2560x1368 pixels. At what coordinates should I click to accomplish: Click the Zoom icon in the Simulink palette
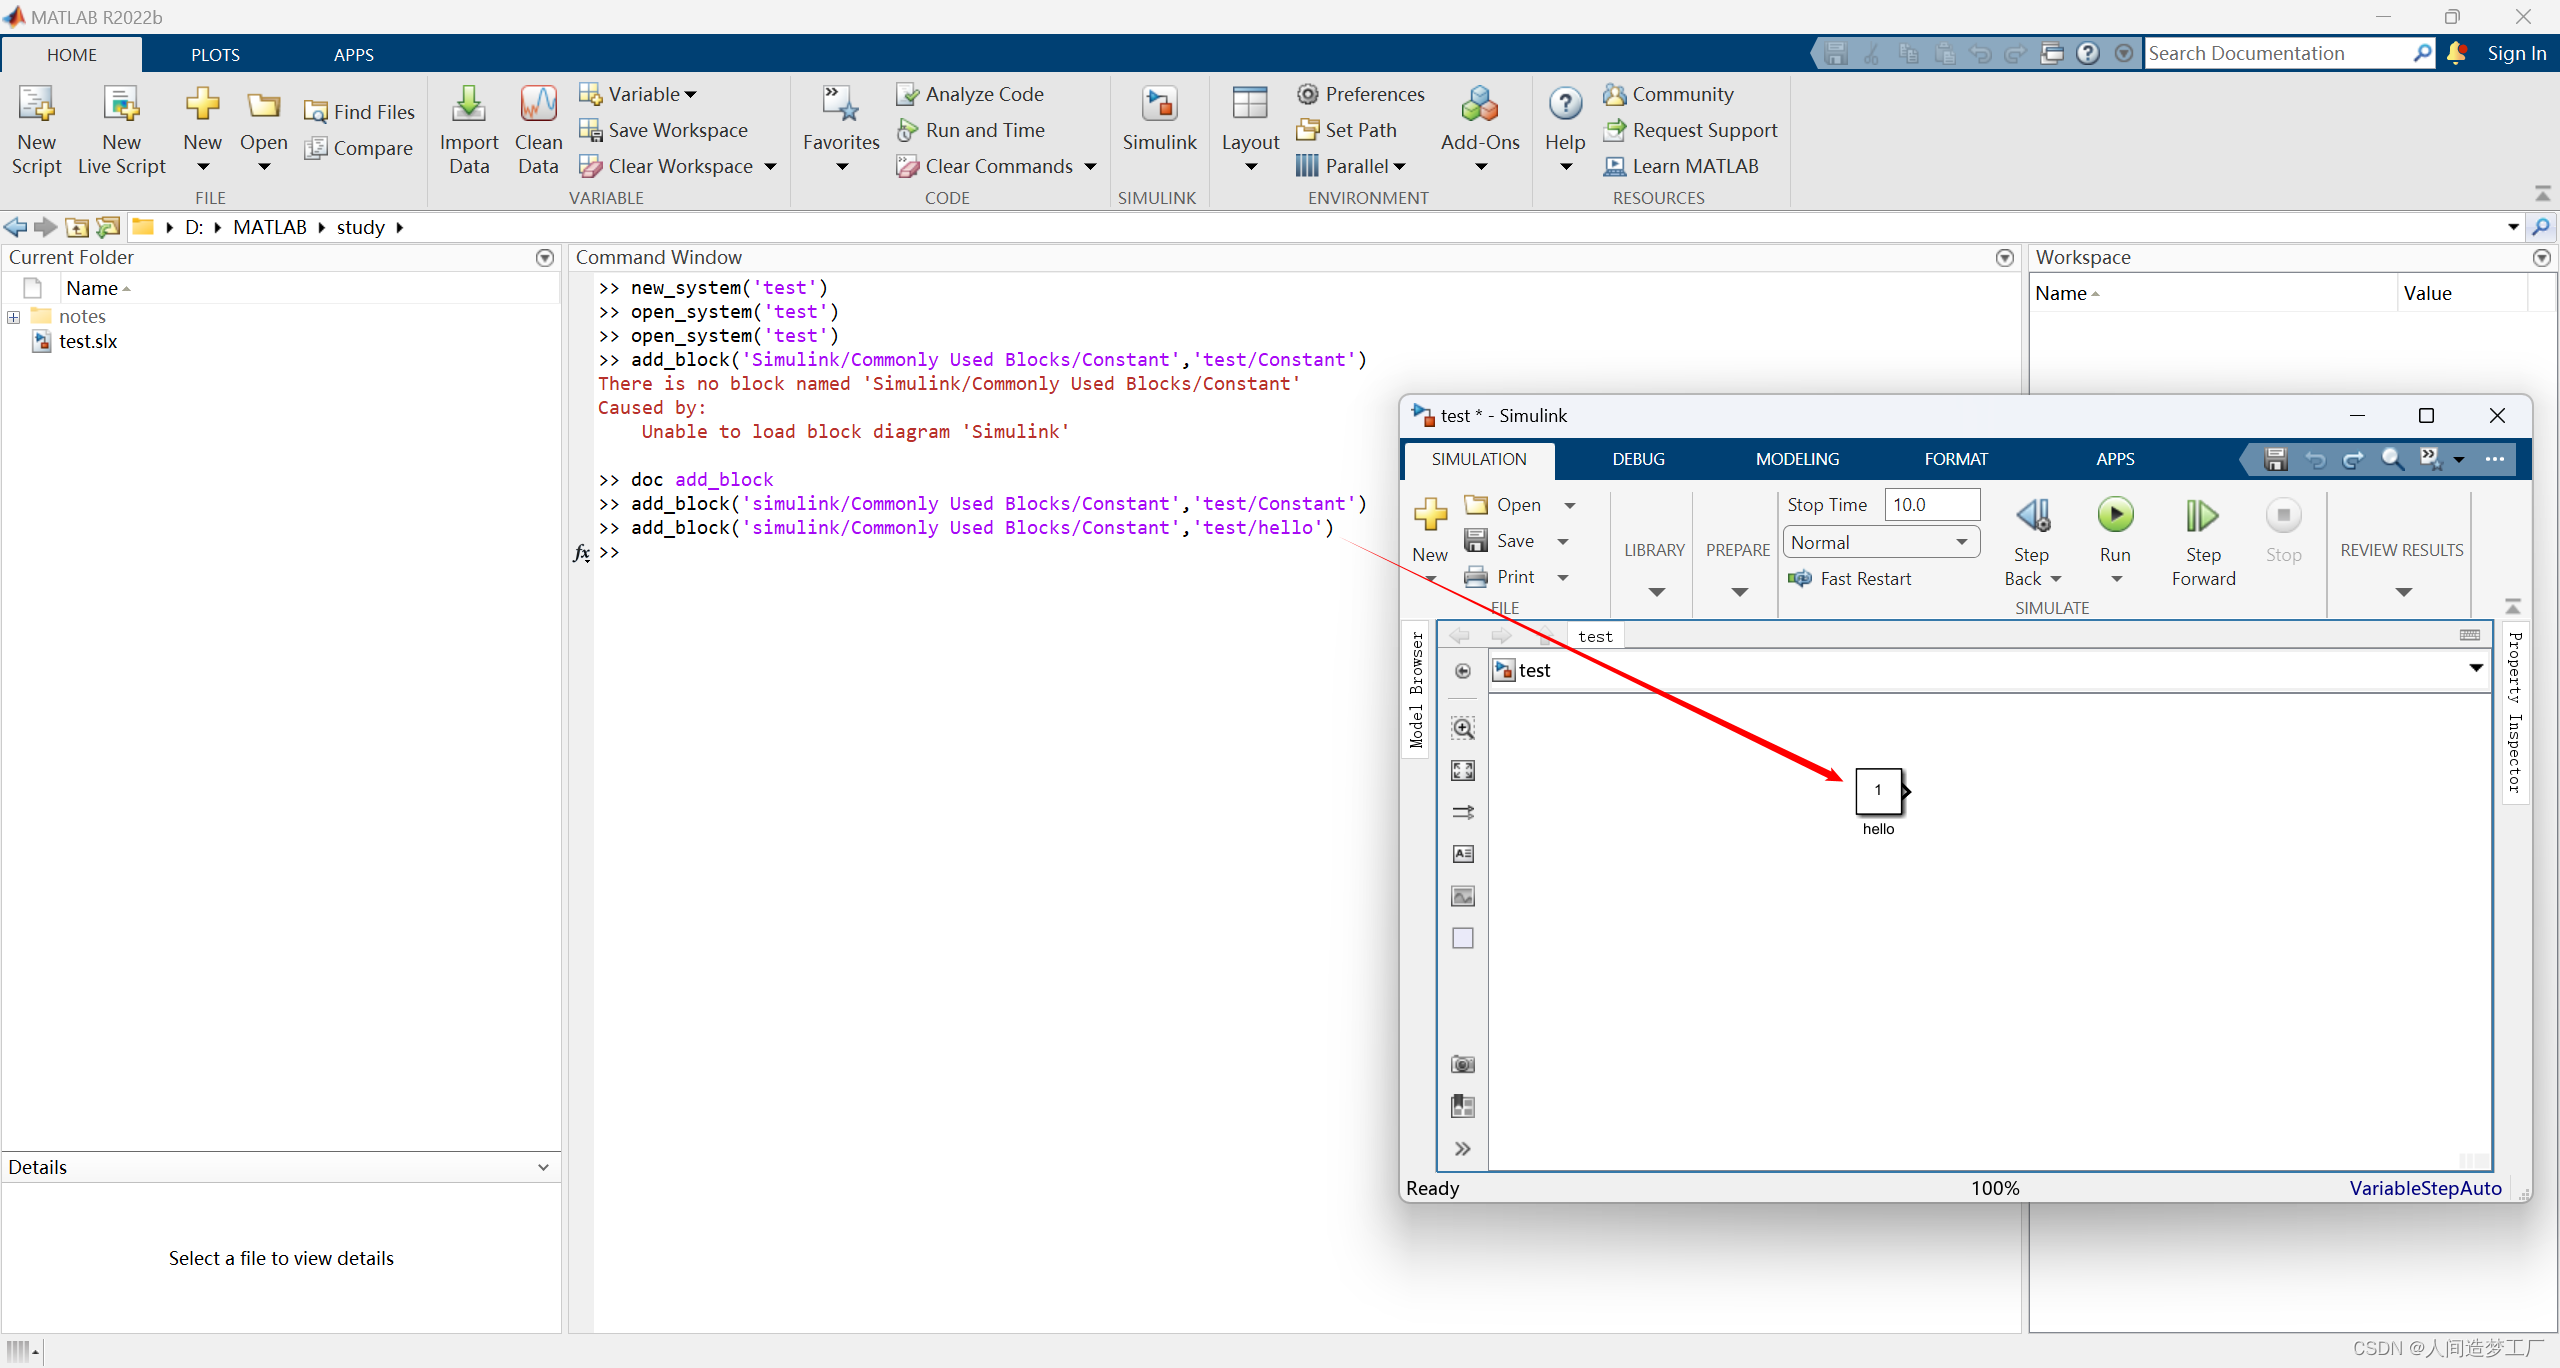pyautogui.click(x=1463, y=728)
